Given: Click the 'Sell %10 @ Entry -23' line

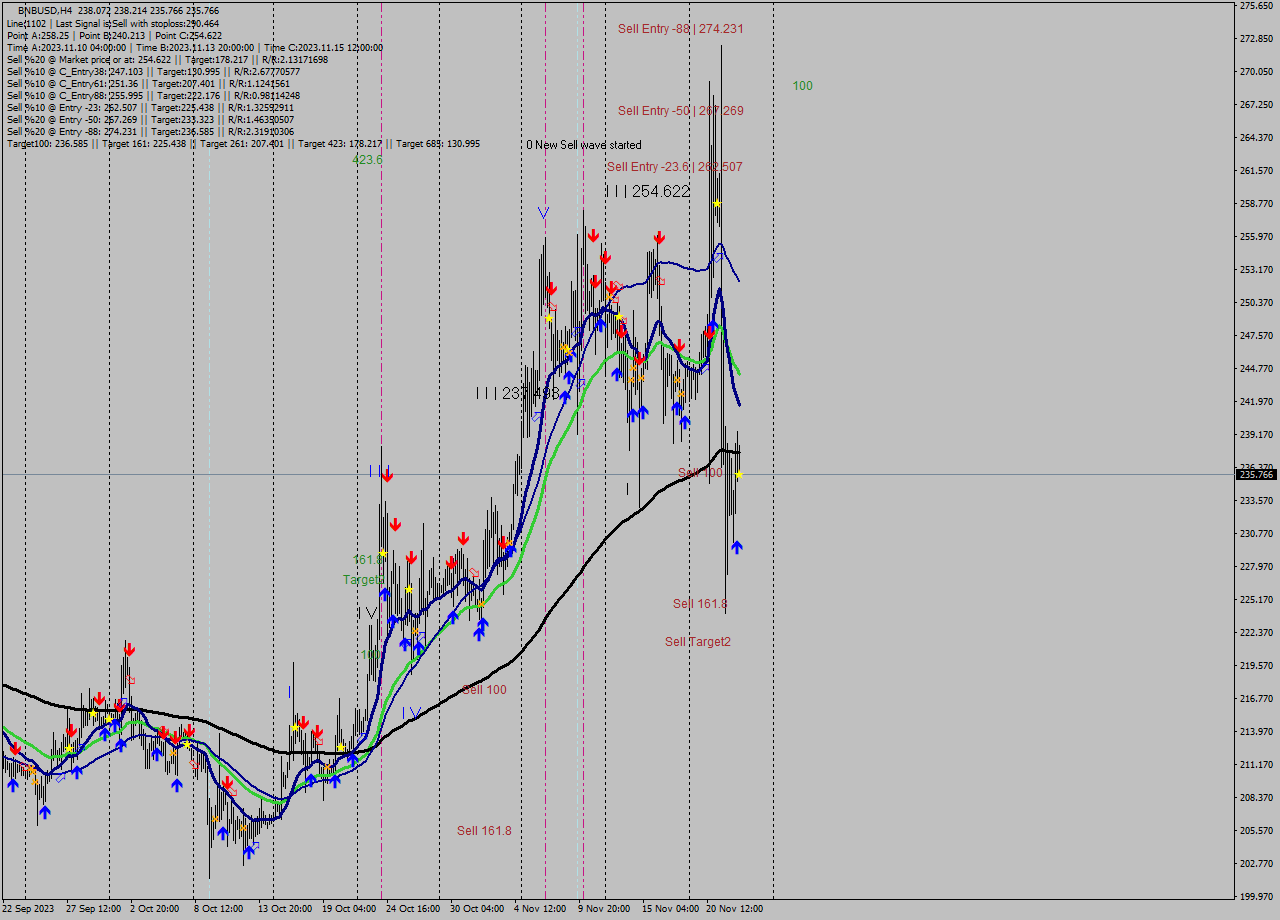Looking at the screenshot, I should click(x=150, y=108).
